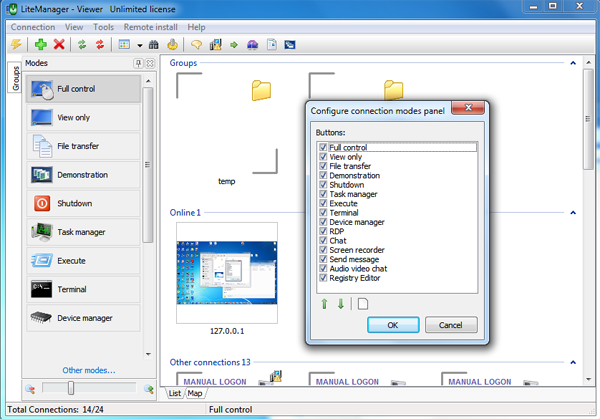Click the red arrows refresh icon

100,44
